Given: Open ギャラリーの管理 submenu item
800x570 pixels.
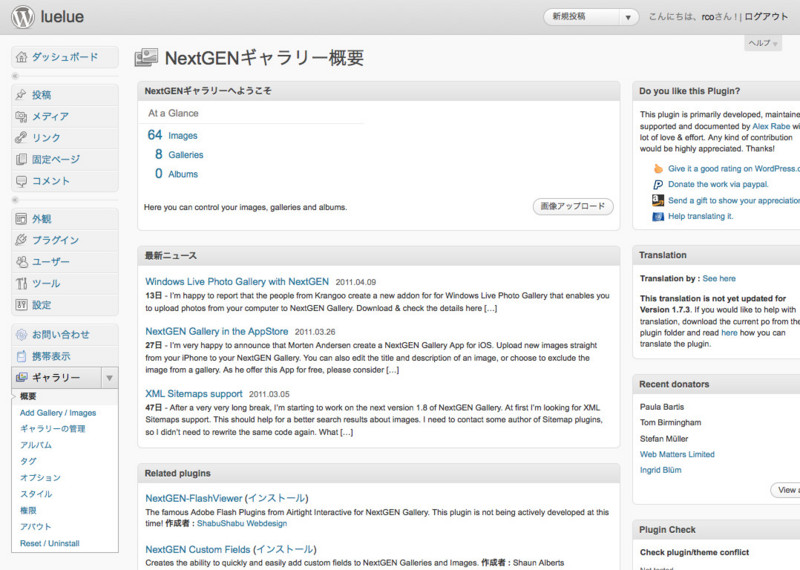Looking at the screenshot, I should tap(53, 429).
